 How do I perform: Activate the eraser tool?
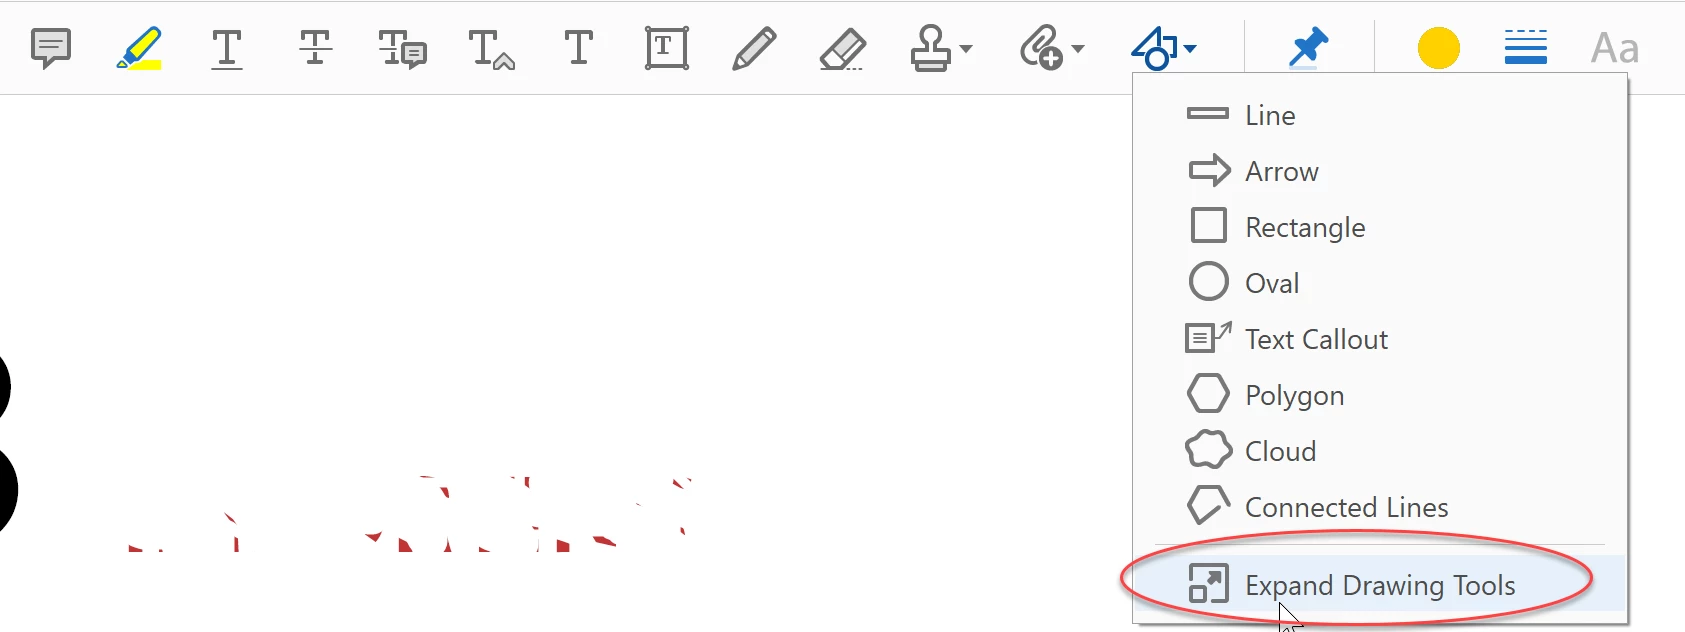pyautogui.click(x=843, y=48)
